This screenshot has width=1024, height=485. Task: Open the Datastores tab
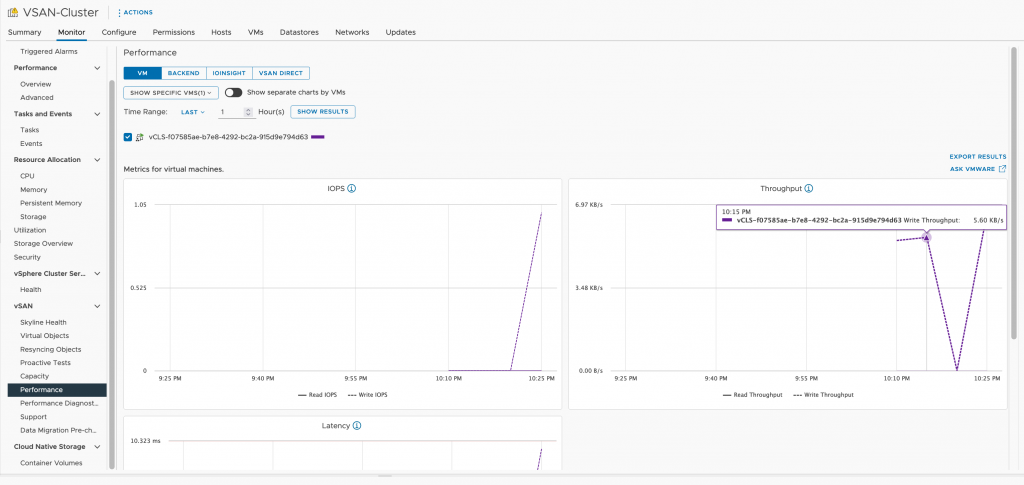[x=299, y=32]
